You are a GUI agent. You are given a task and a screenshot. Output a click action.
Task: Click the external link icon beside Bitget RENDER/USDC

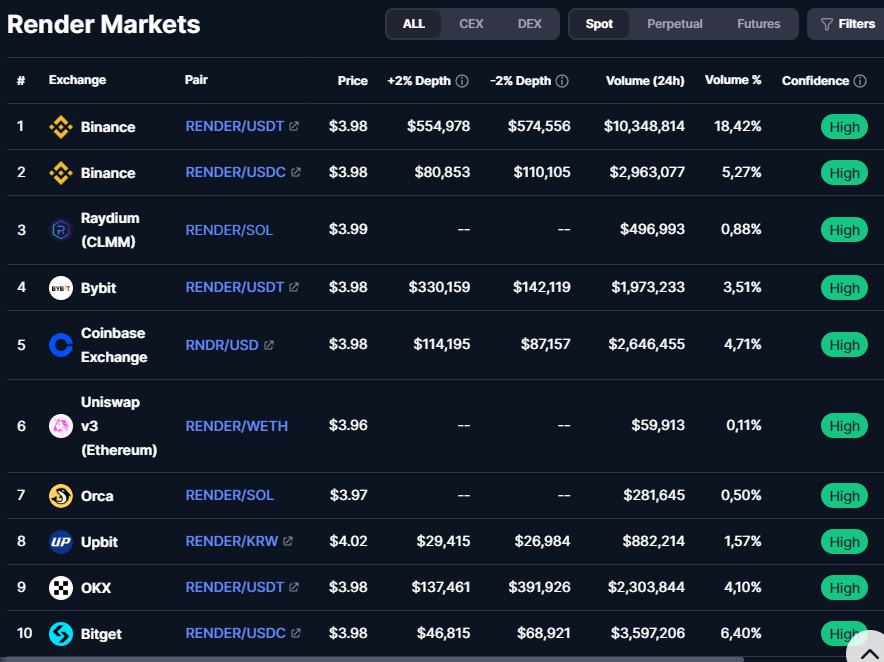295,633
